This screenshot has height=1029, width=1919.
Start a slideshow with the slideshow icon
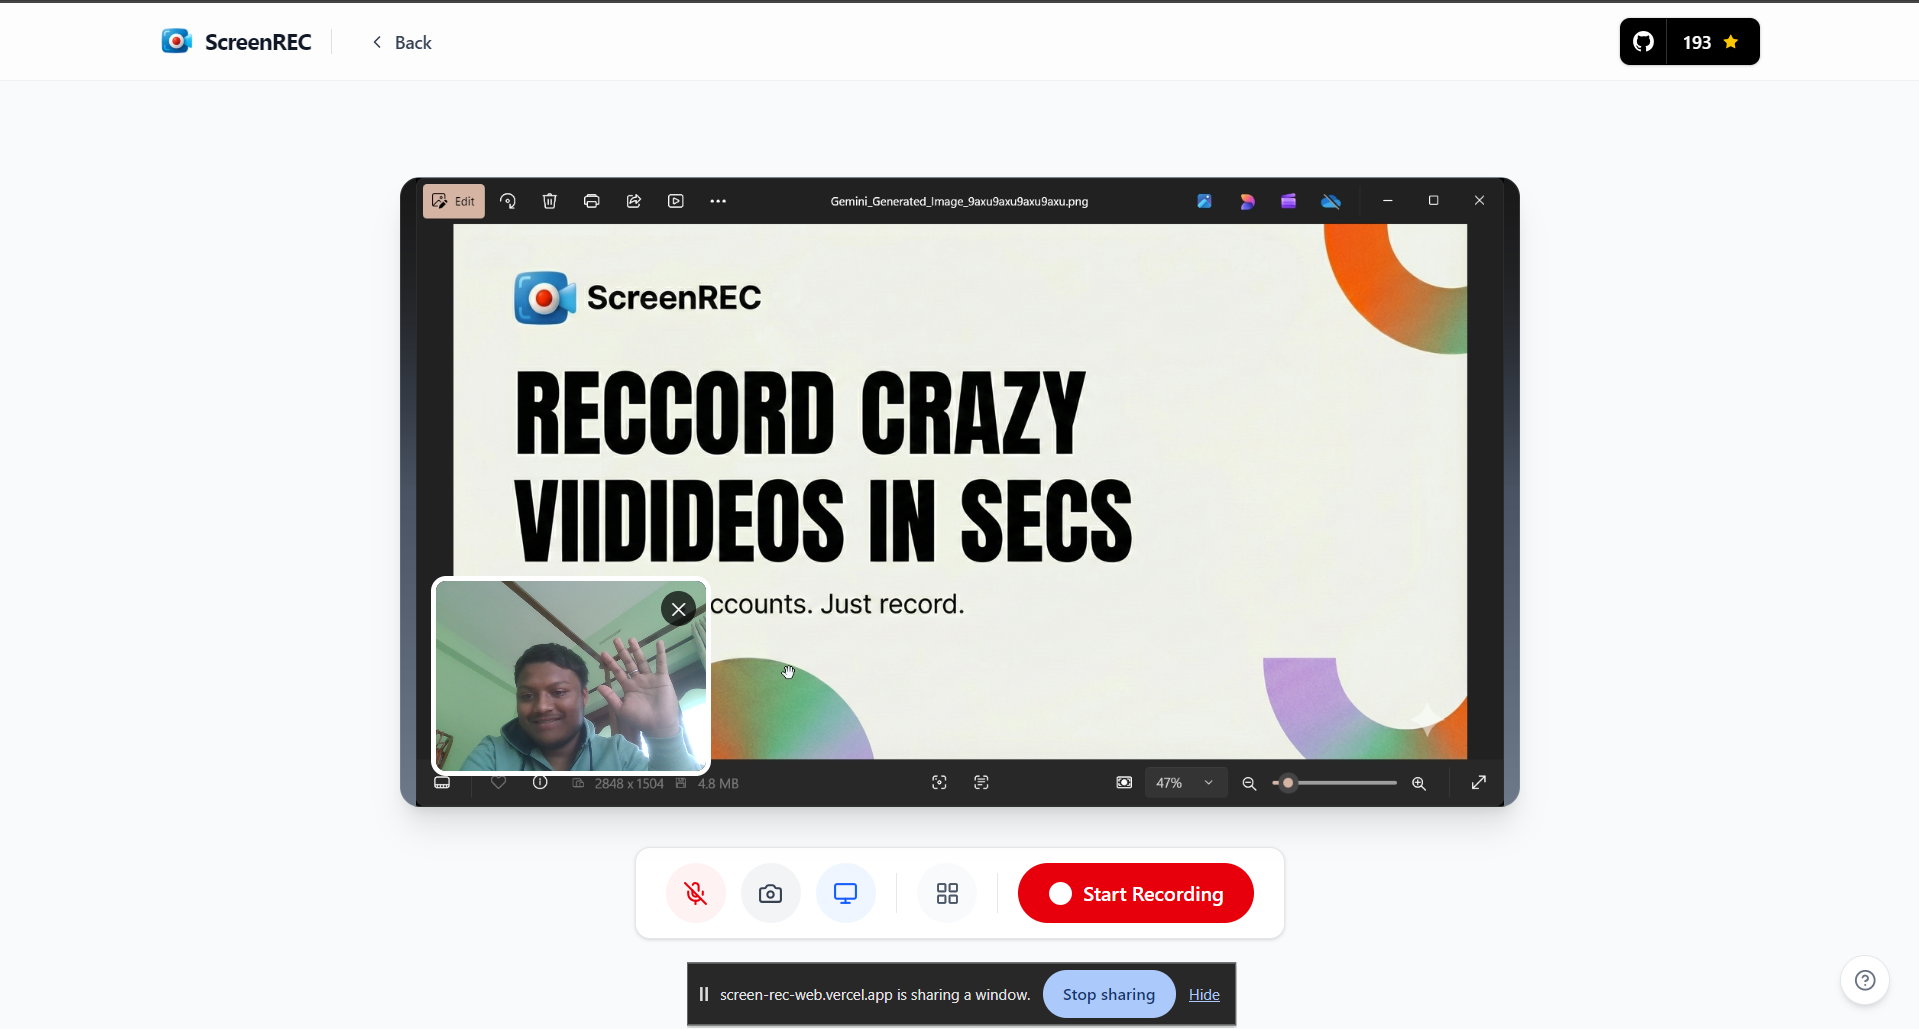pos(676,200)
